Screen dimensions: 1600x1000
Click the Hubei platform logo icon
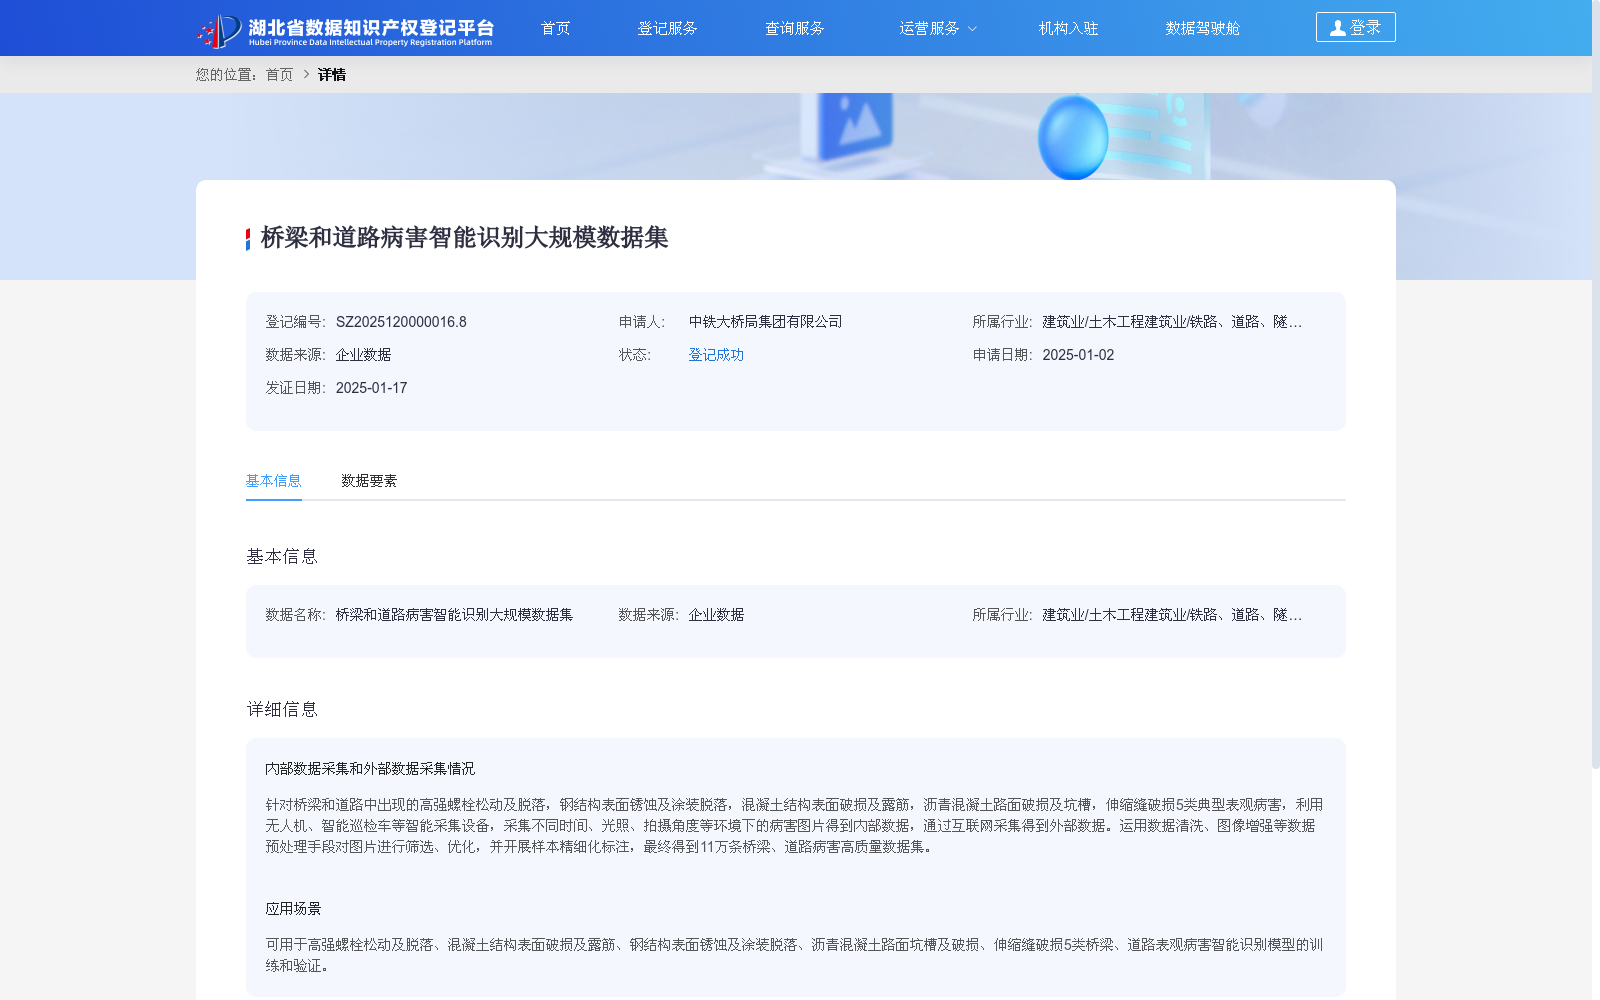click(x=219, y=31)
